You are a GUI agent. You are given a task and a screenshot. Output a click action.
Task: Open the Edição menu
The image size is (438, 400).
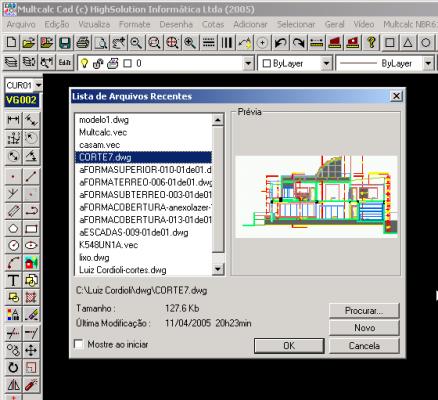pos(57,25)
